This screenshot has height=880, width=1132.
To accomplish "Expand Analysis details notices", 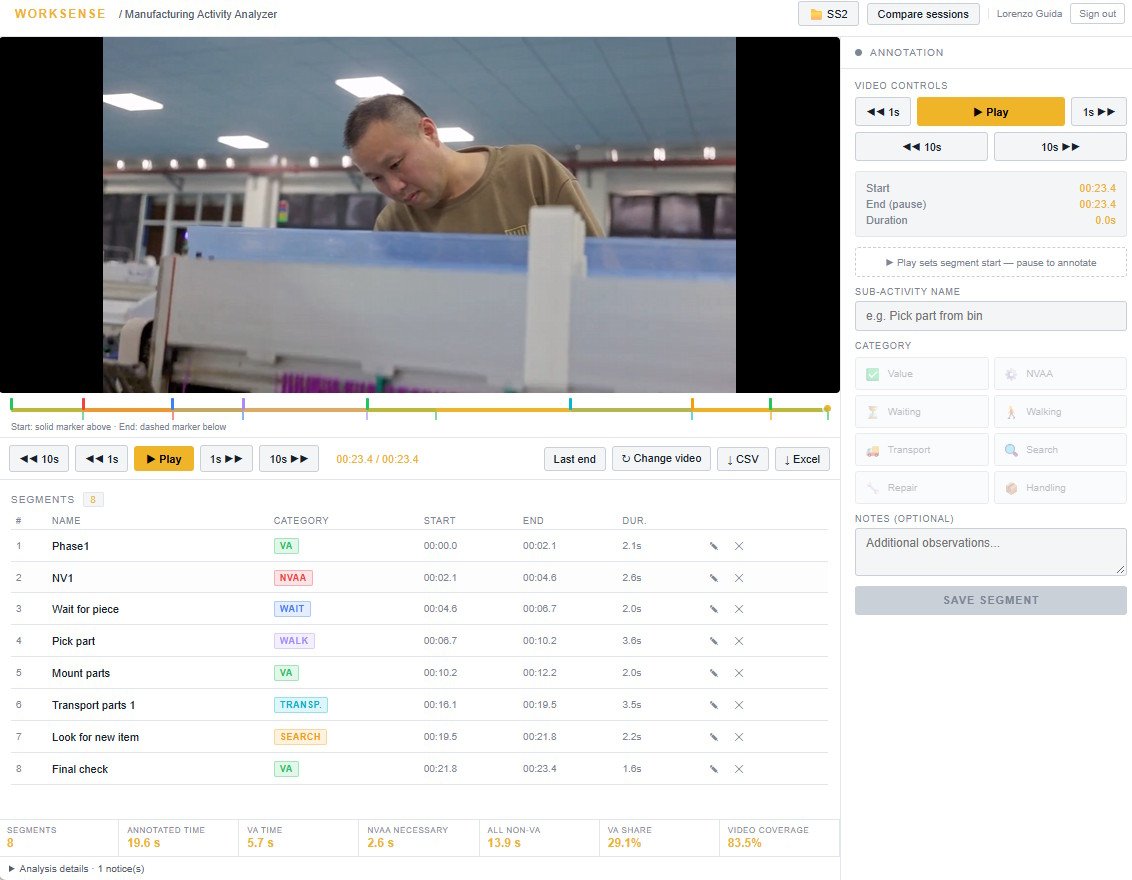I will pos(77,868).
